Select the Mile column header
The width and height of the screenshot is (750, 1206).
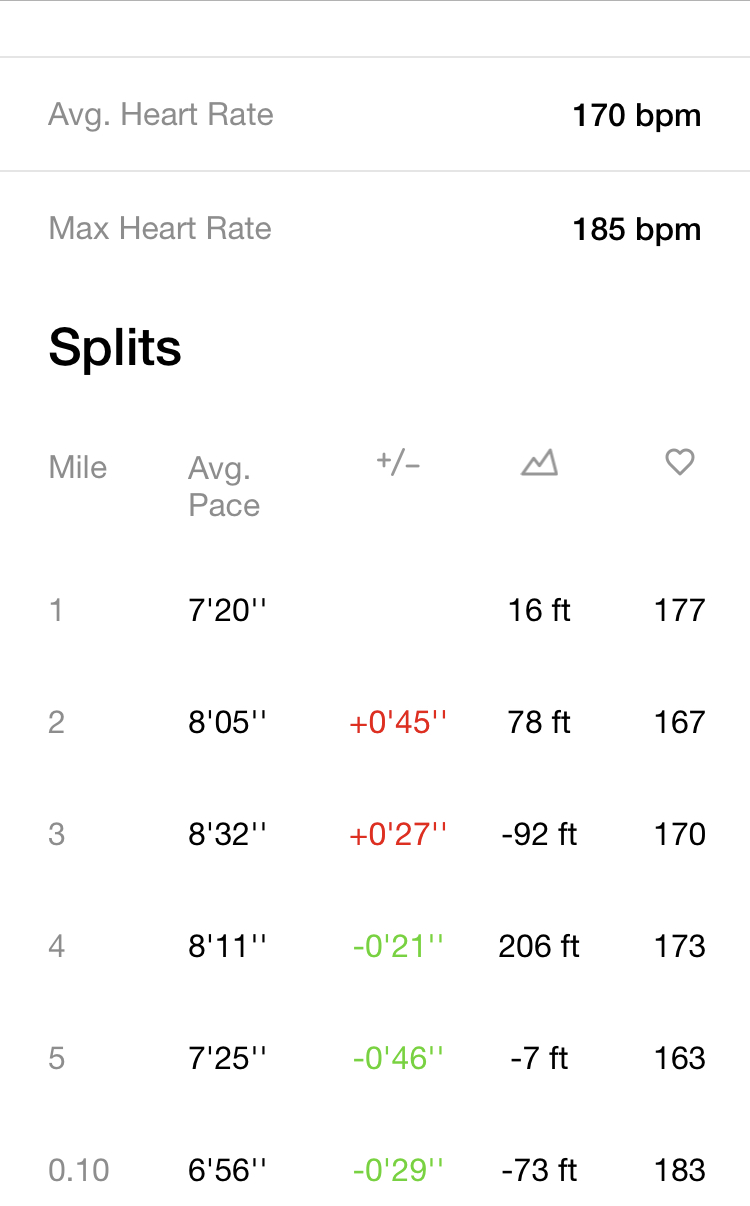pyautogui.click(x=78, y=467)
